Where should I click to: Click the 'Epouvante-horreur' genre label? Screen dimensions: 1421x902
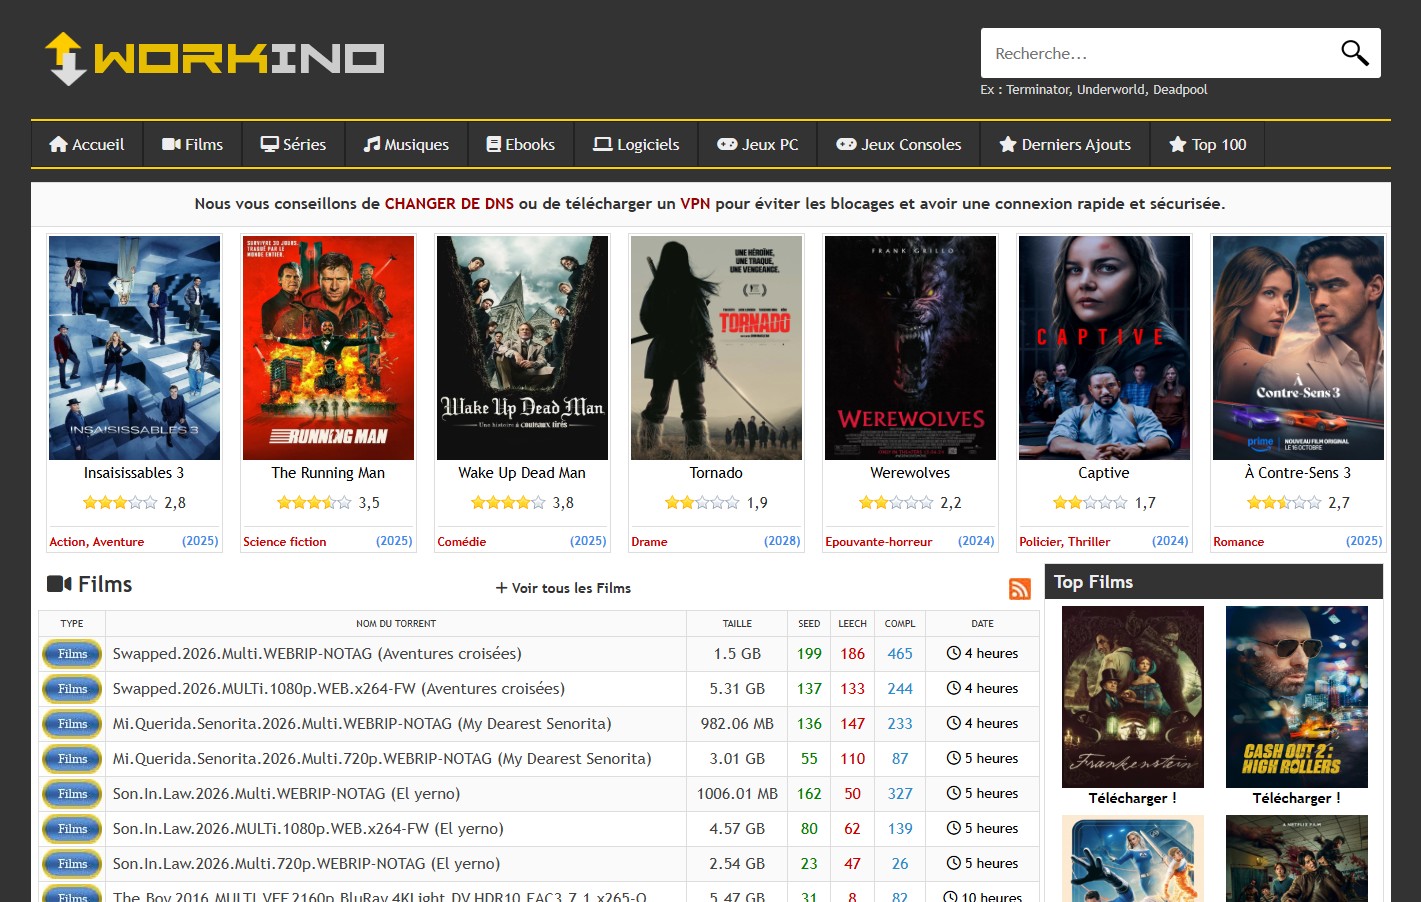[x=879, y=542]
